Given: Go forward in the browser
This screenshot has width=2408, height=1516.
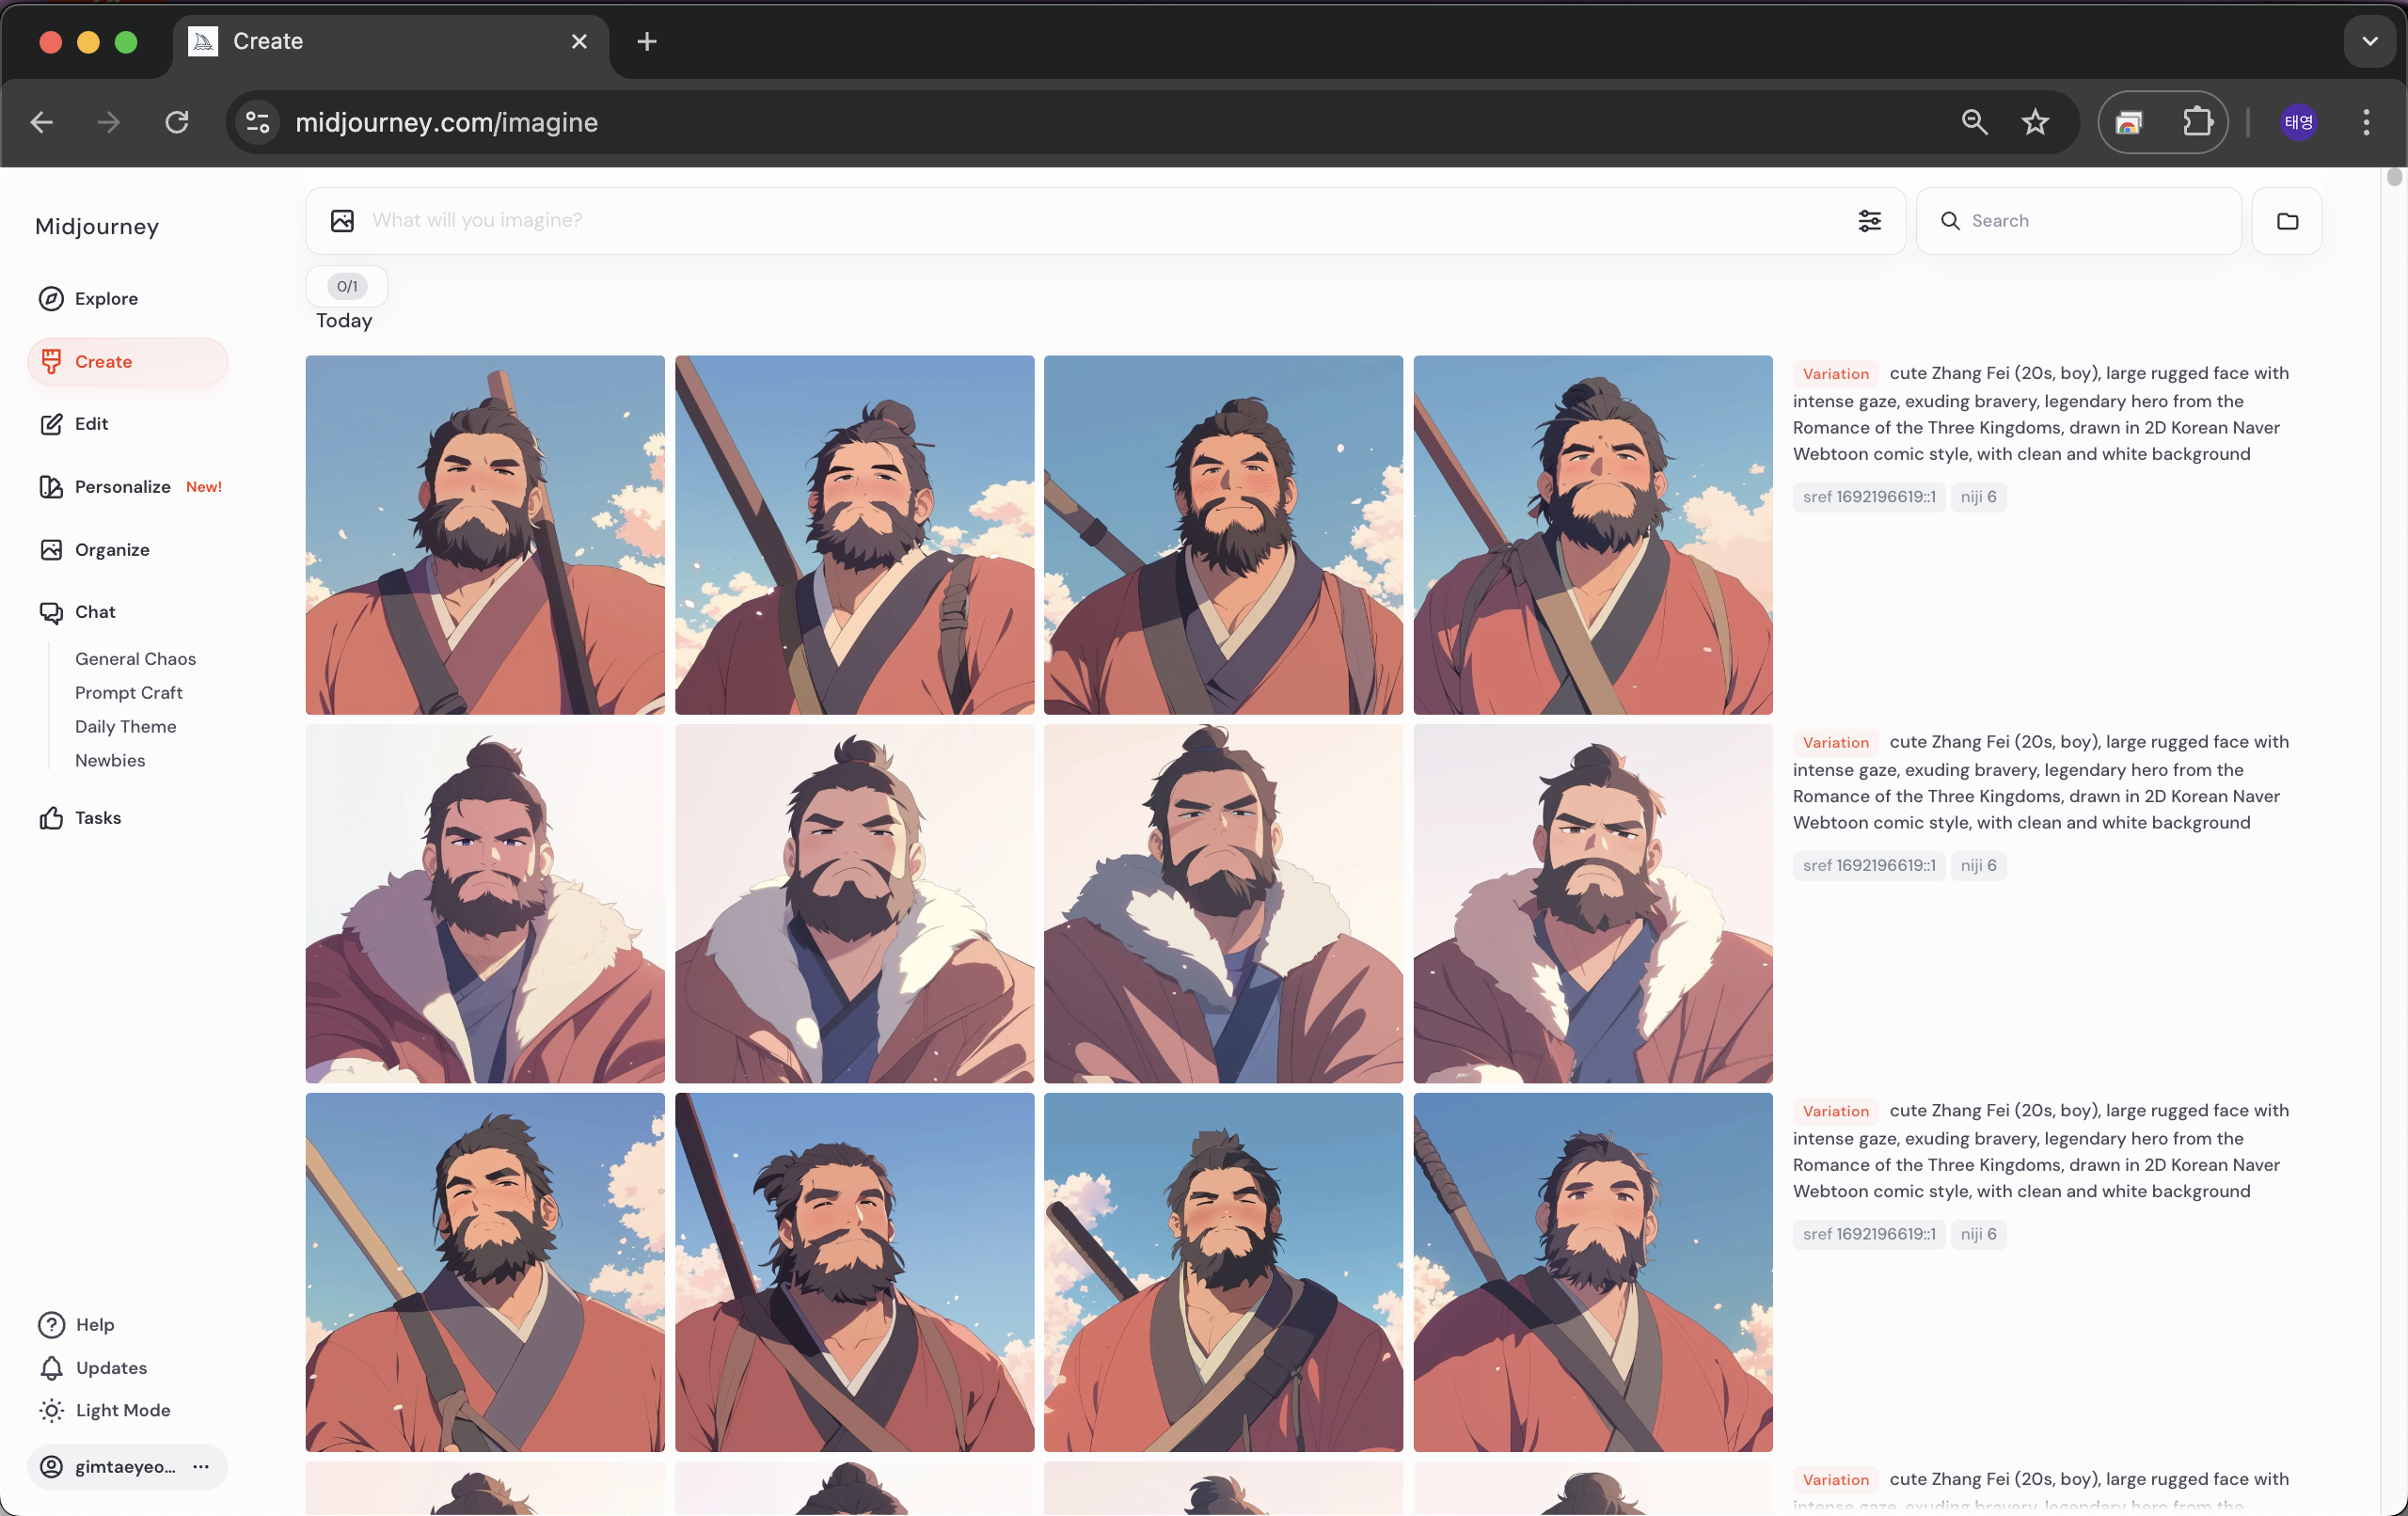Looking at the screenshot, I should (x=109, y=123).
